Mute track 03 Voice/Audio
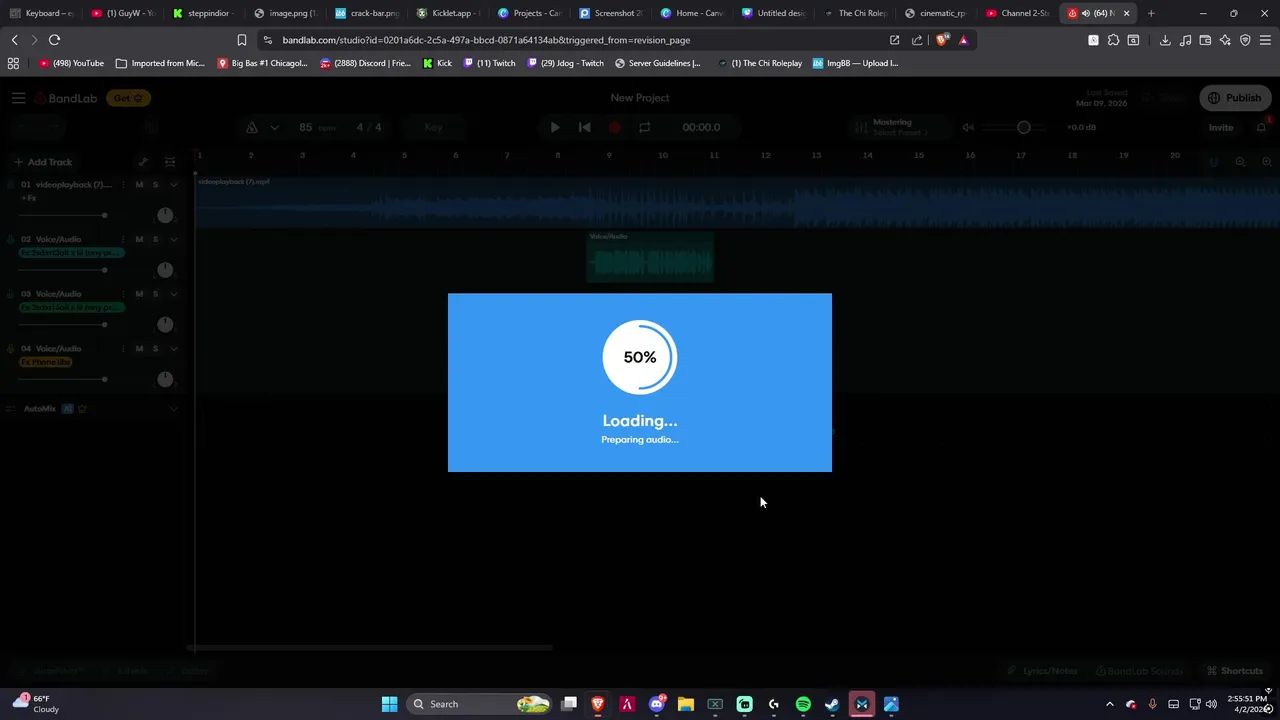This screenshot has width=1280, height=720. tap(139, 294)
